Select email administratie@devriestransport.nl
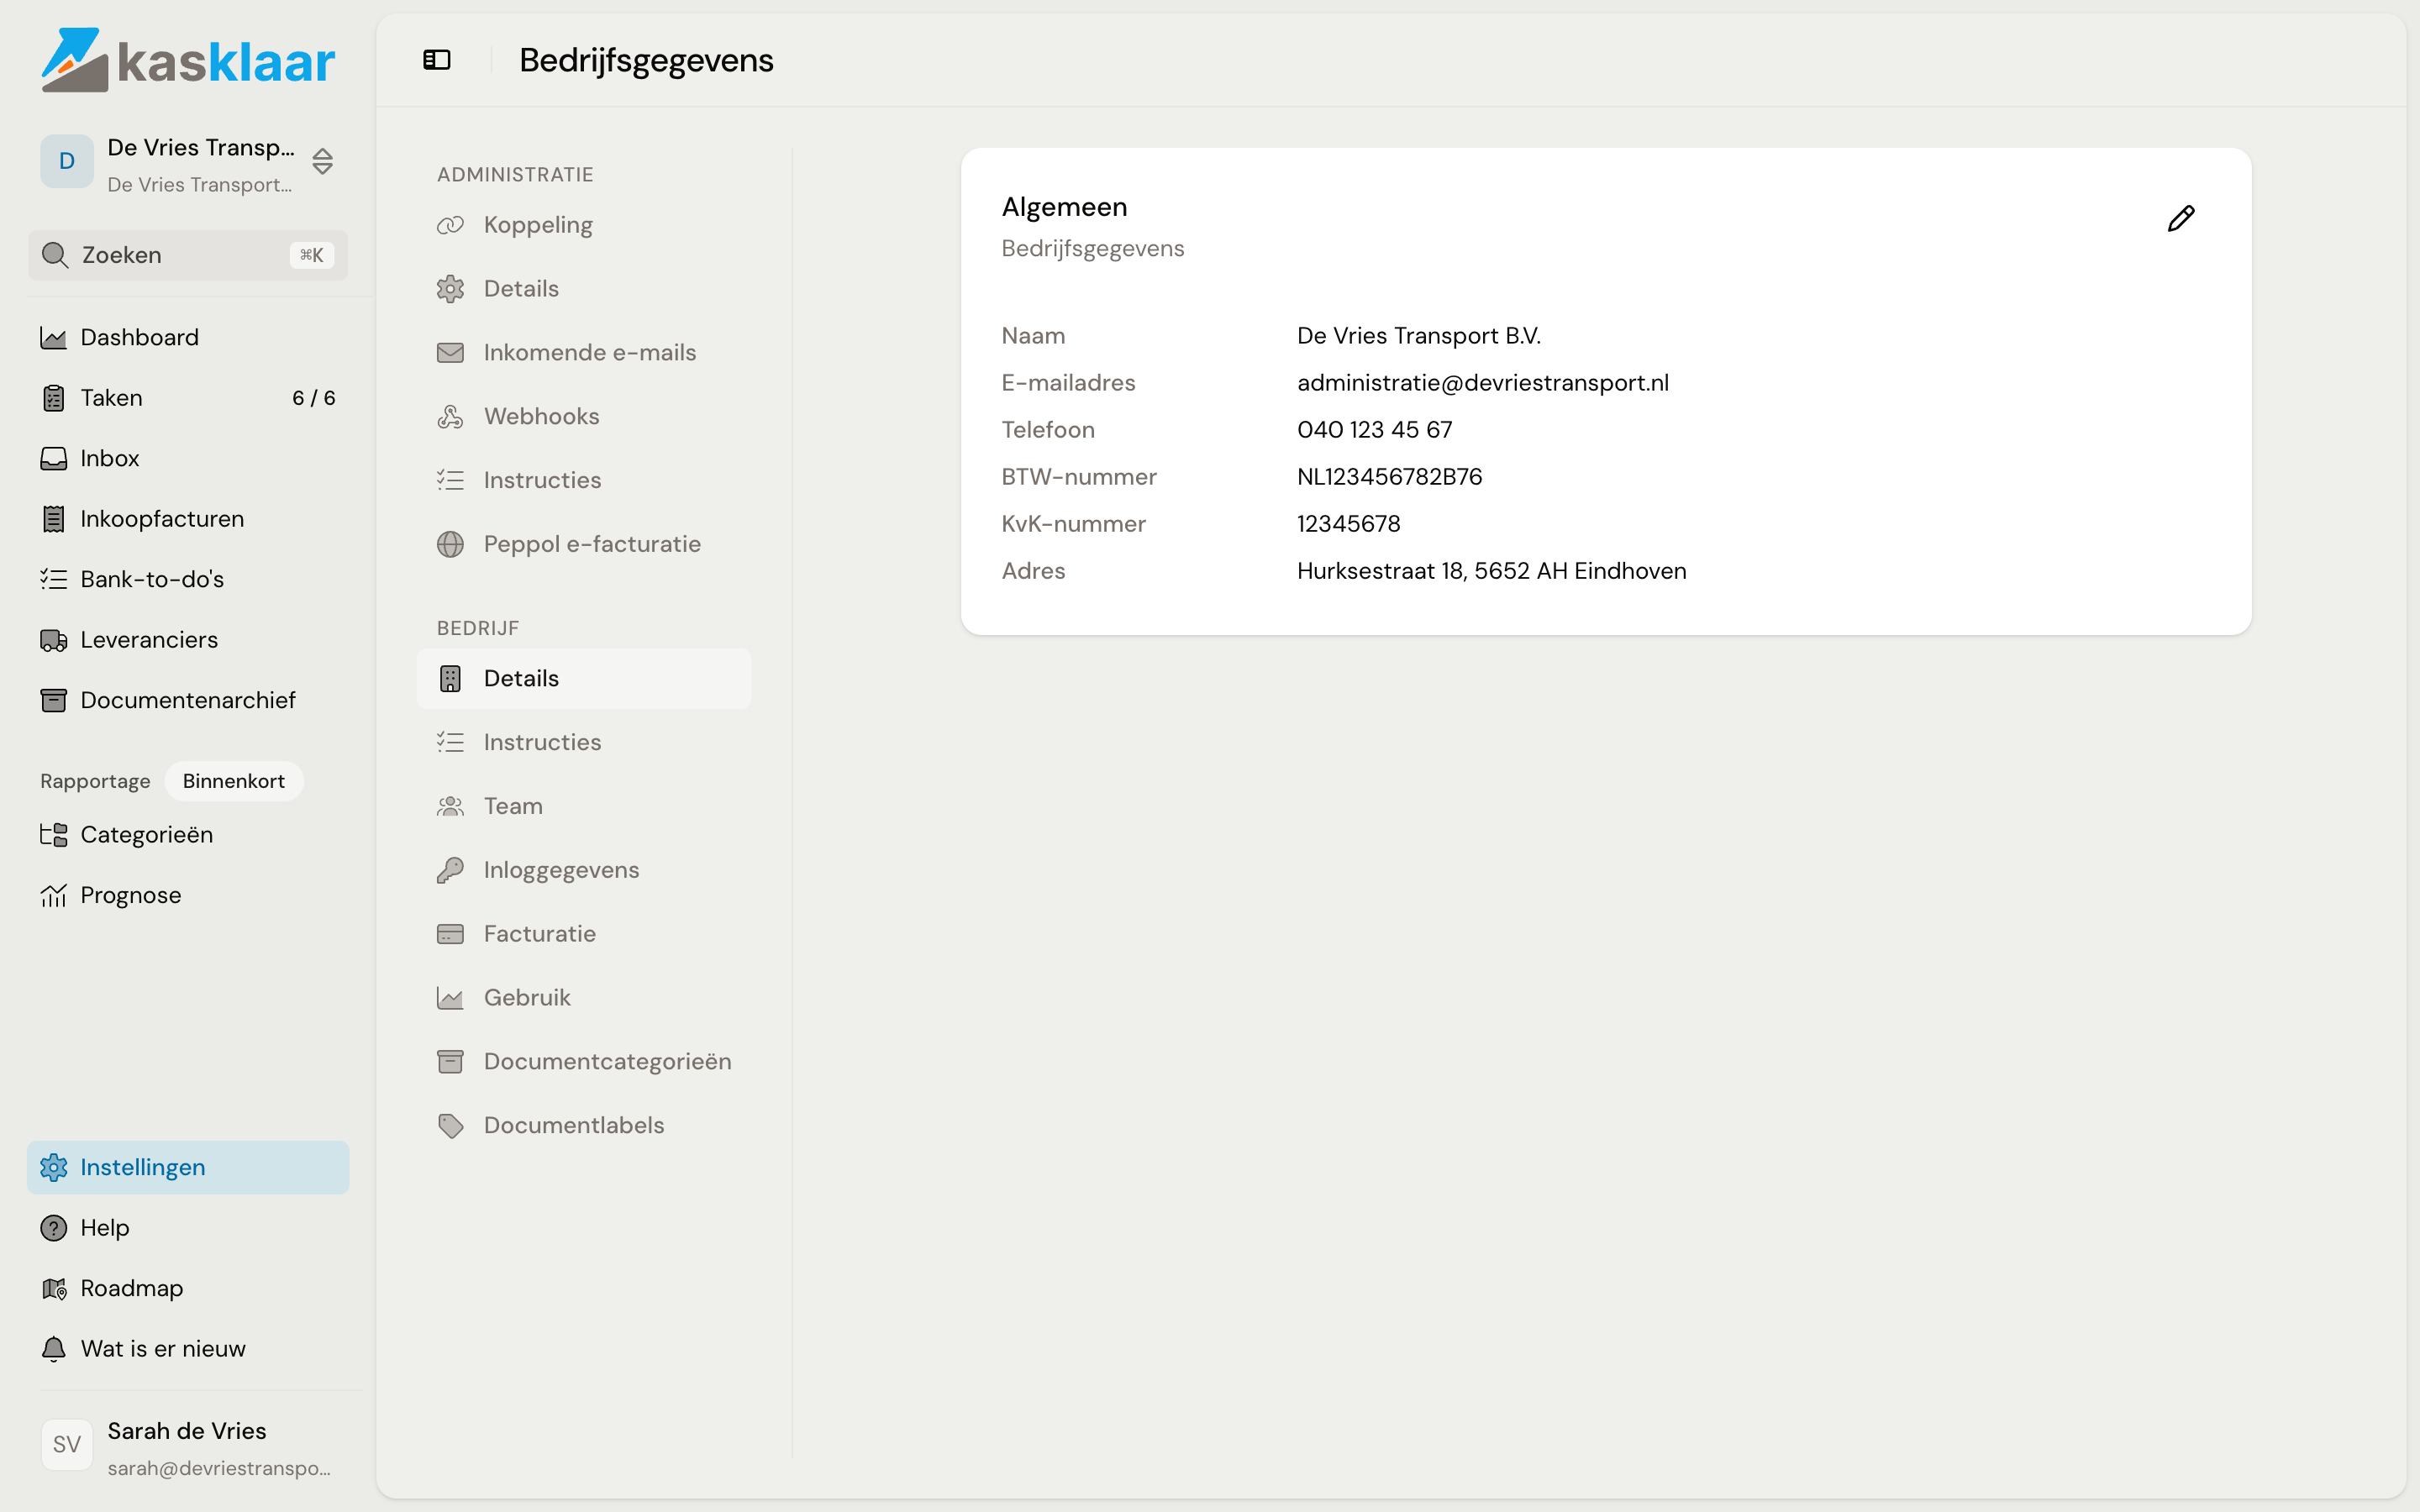Image resolution: width=2420 pixels, height=1512 pixels. (1483, 383)
